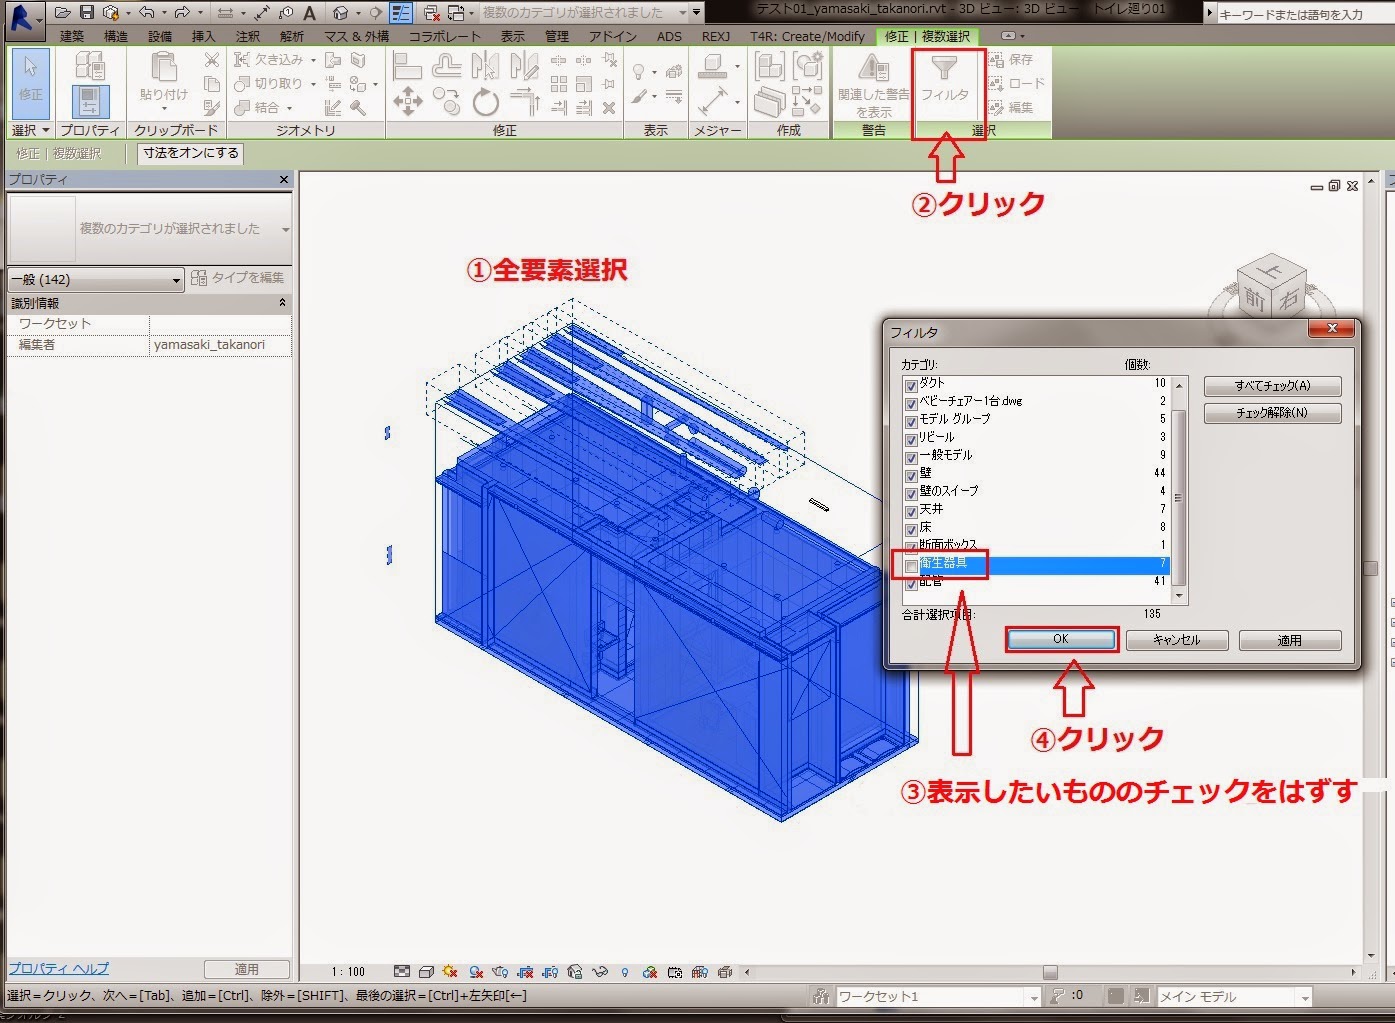
Task: Select the Offset tool icon
Action: (x=446, y=66)
